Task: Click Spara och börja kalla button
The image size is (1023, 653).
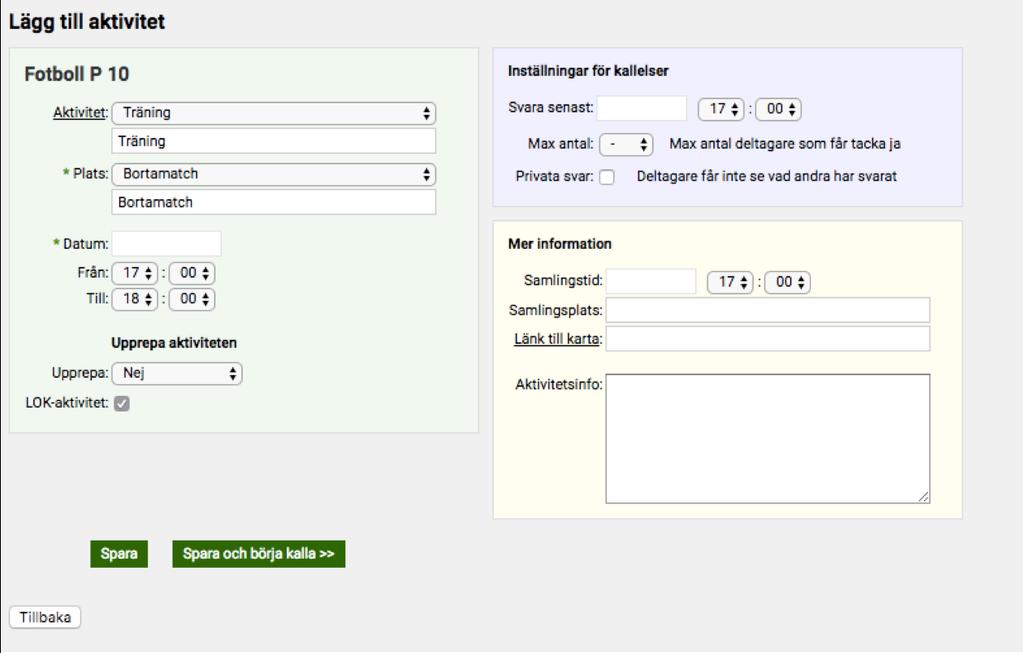Action: pyautogui.click(x=258, y=554)
